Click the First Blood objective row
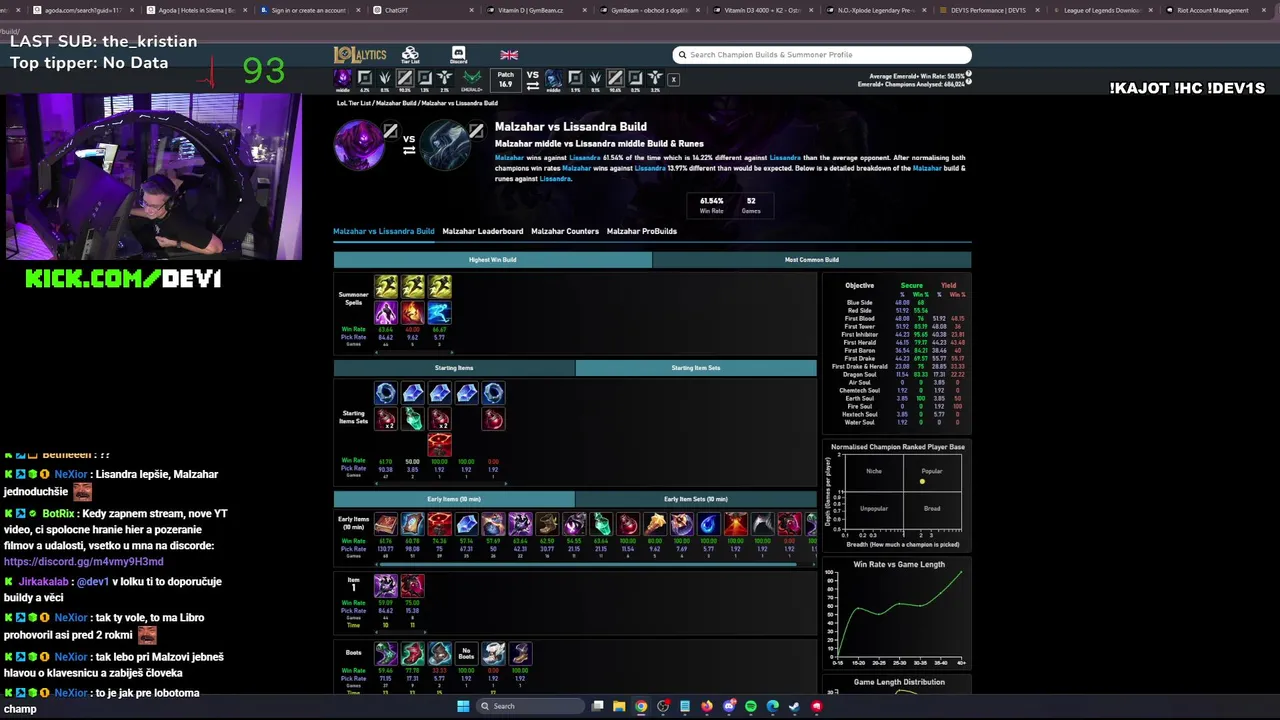The height and width of the screenshot is (720, 1280). tap(897, 319)
